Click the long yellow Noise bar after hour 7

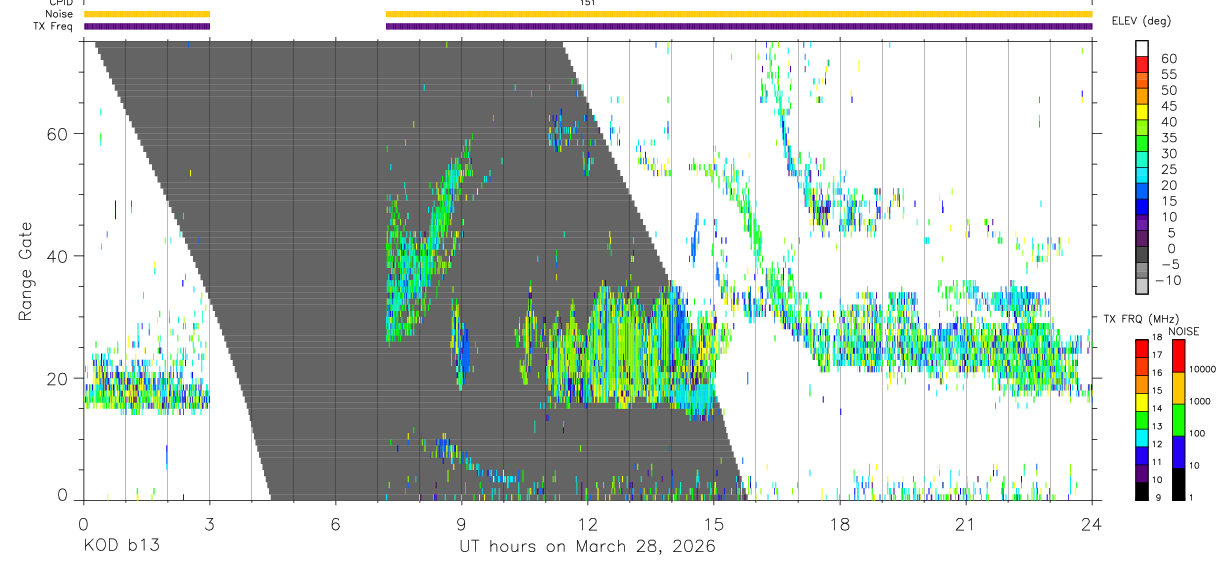739,14
